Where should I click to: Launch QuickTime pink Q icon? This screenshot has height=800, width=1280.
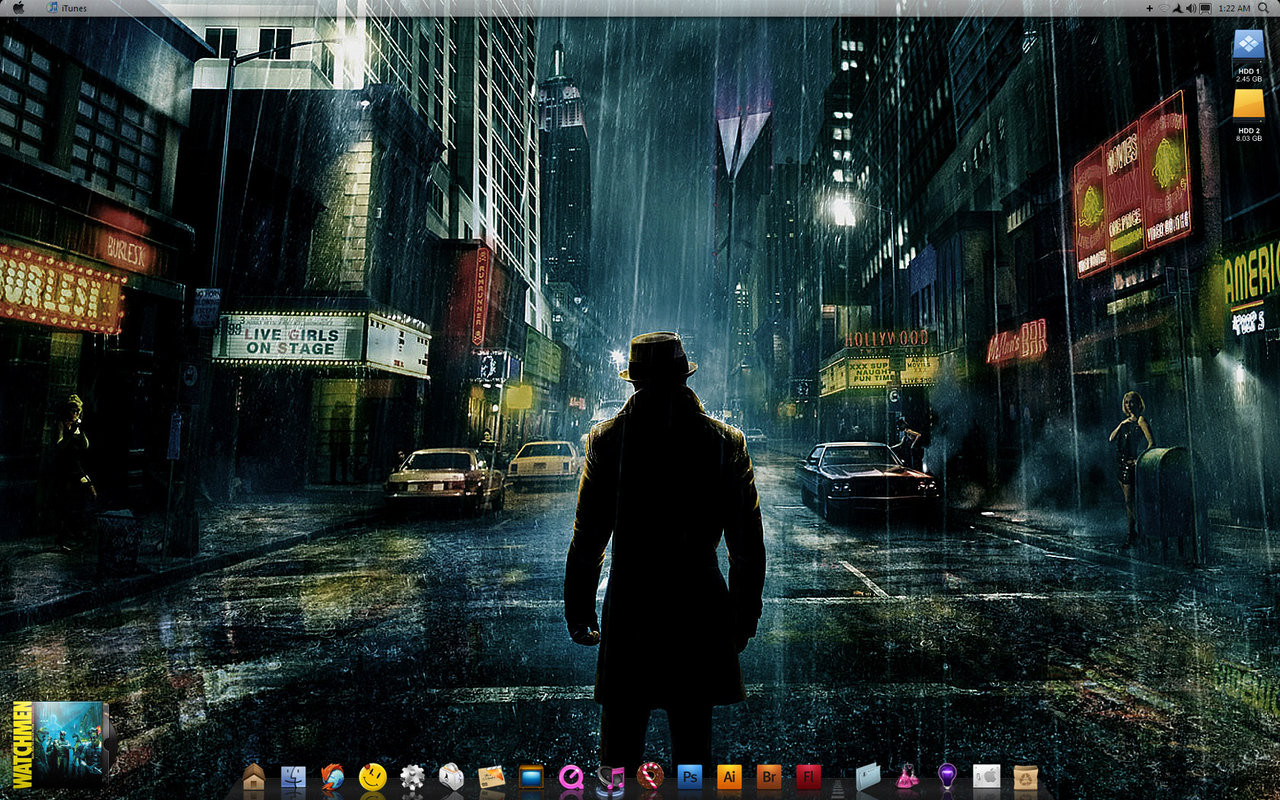(x=571, y=777)
